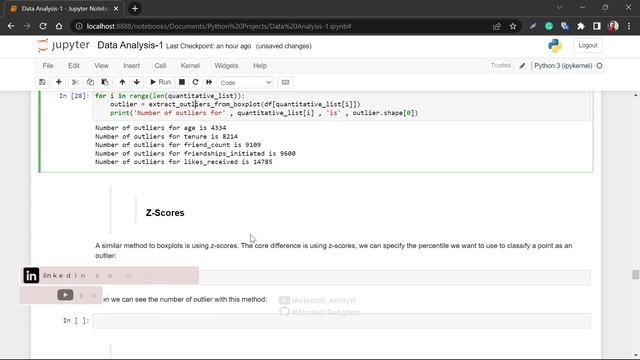Click the notebook vertical scrollbar thumb

coord(636,275)
